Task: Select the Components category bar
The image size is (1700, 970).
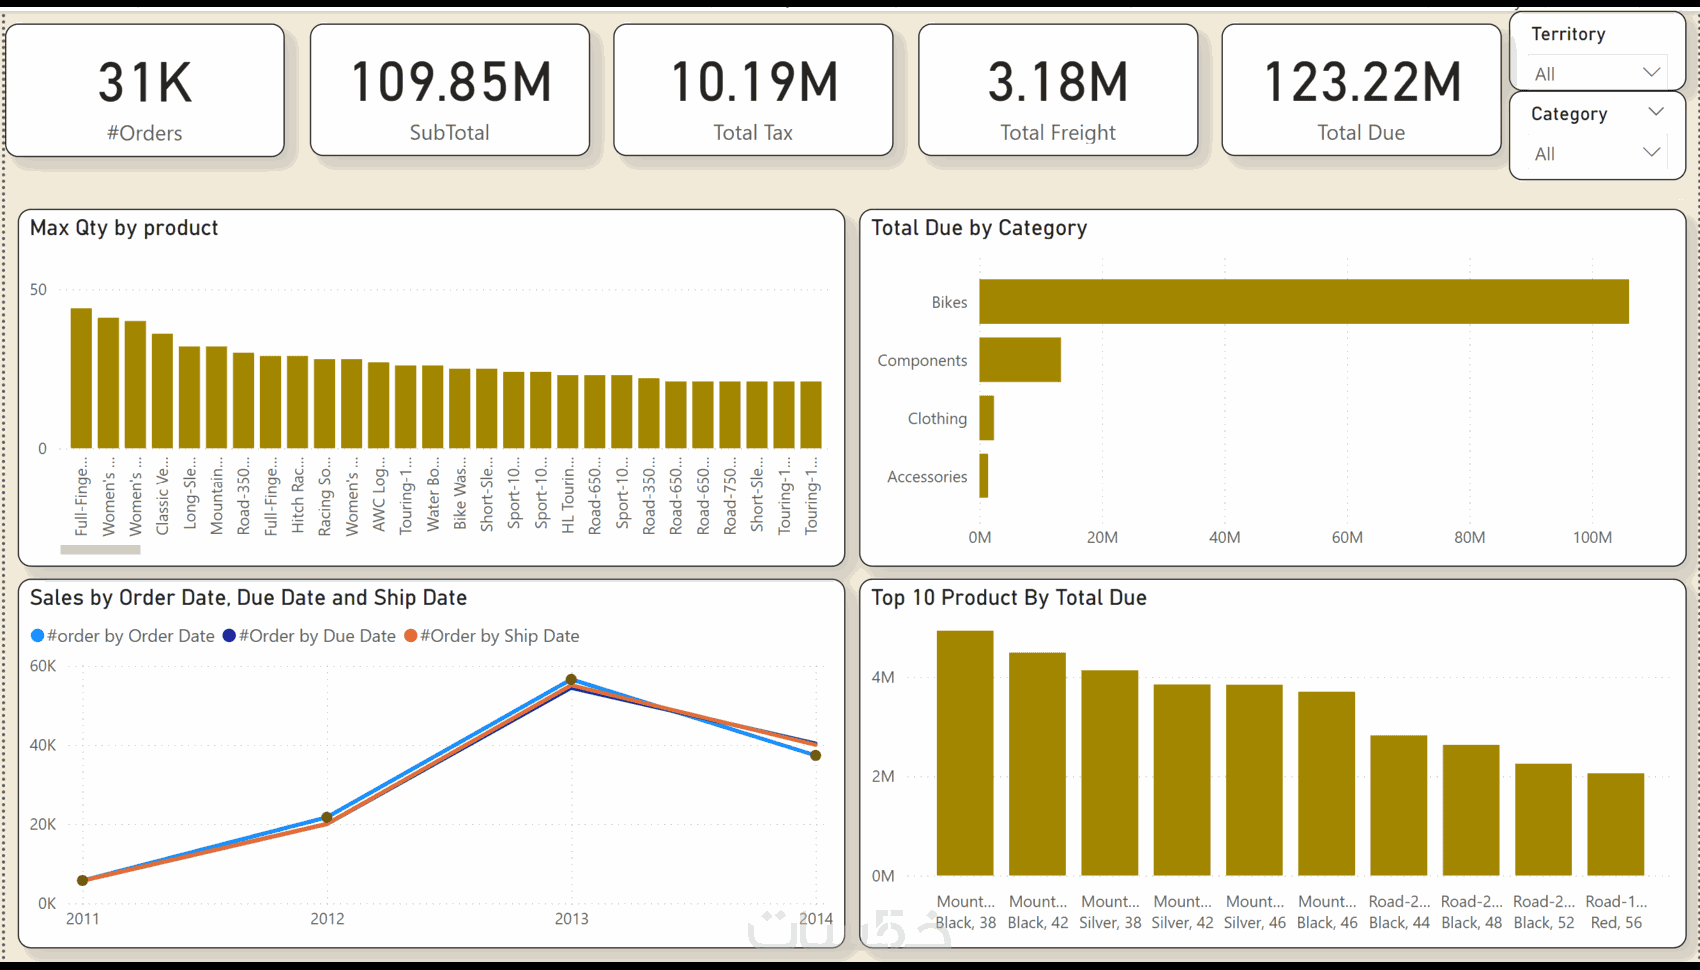Action: [1020, 360]
